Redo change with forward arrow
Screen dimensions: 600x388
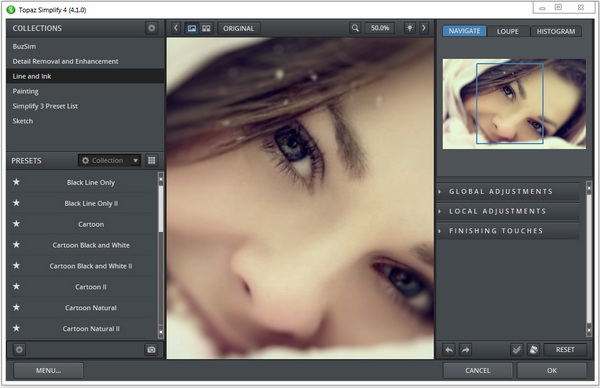465,349
